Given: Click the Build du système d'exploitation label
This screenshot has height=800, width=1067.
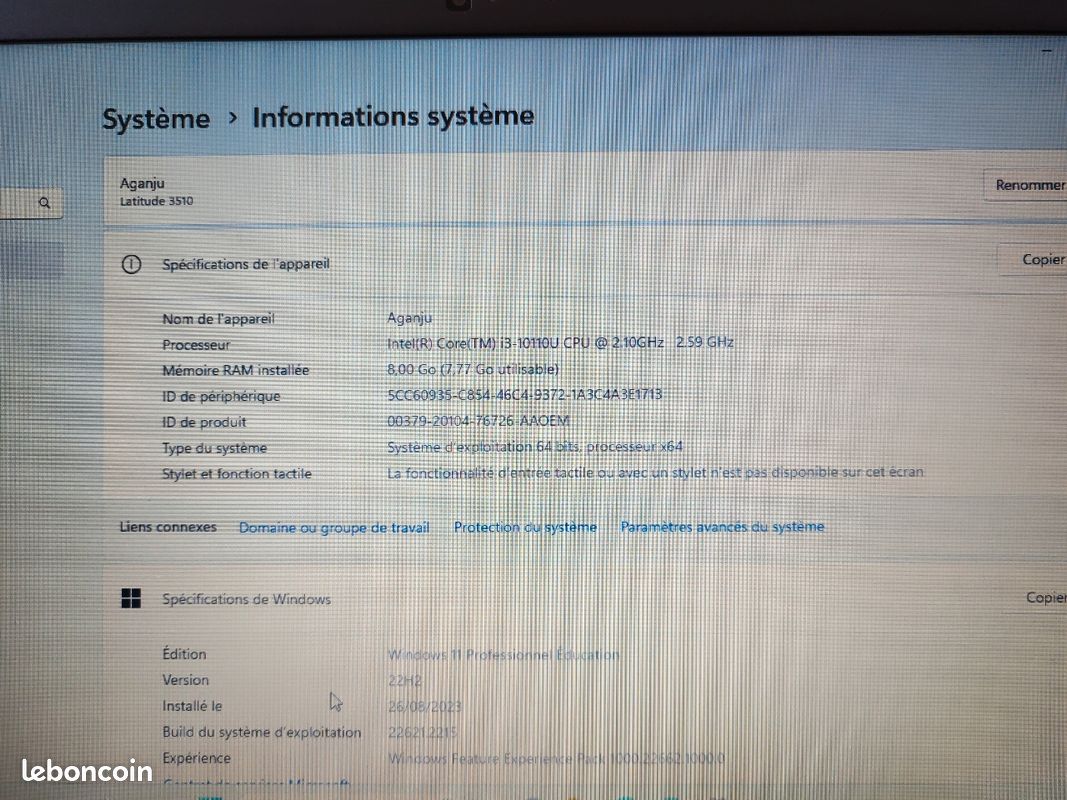Looking at the screenshot, I should point(261,732).
